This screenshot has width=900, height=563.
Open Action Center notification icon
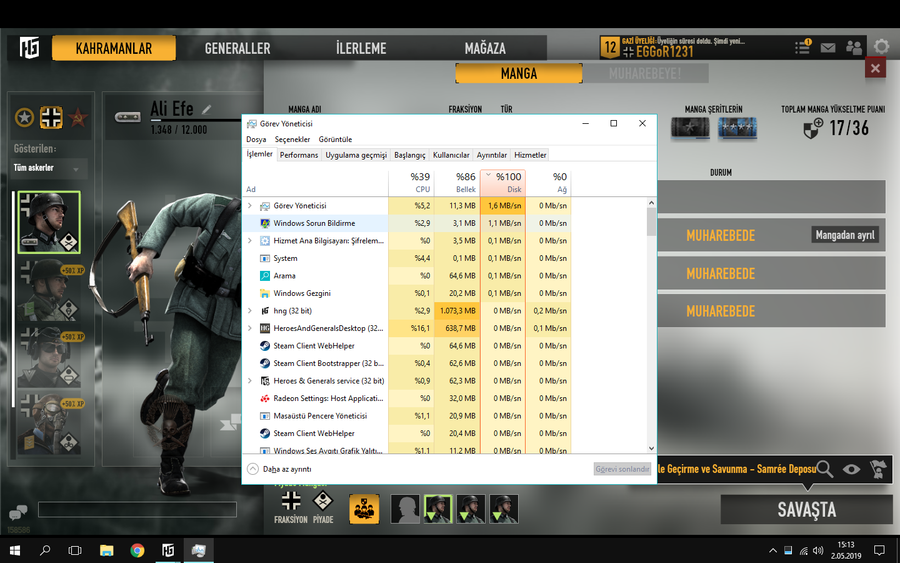[879, 551]
